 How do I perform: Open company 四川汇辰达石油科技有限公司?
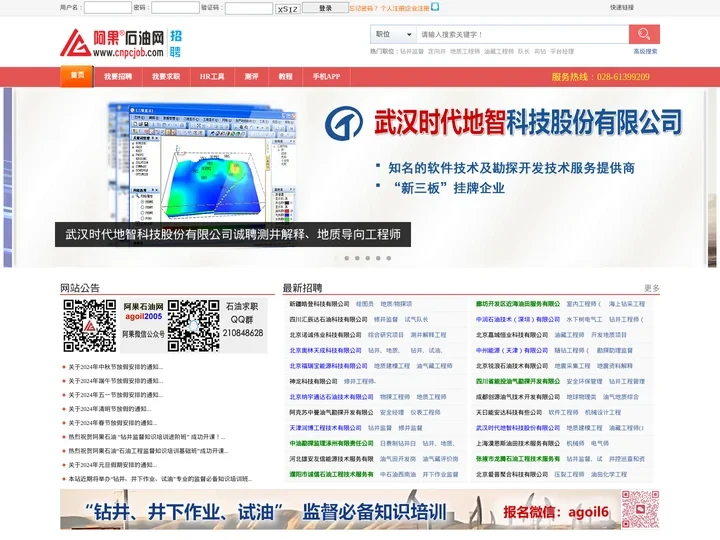[x=328, y=319]
